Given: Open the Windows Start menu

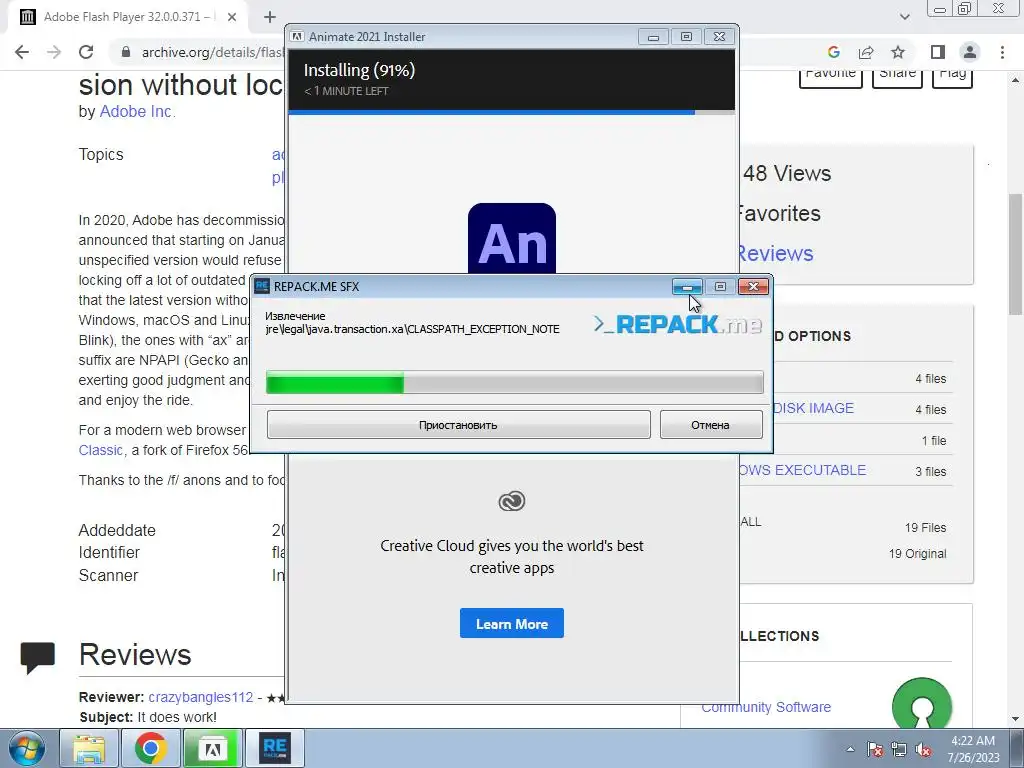Looking at the screenshot, I should [27, 748].
